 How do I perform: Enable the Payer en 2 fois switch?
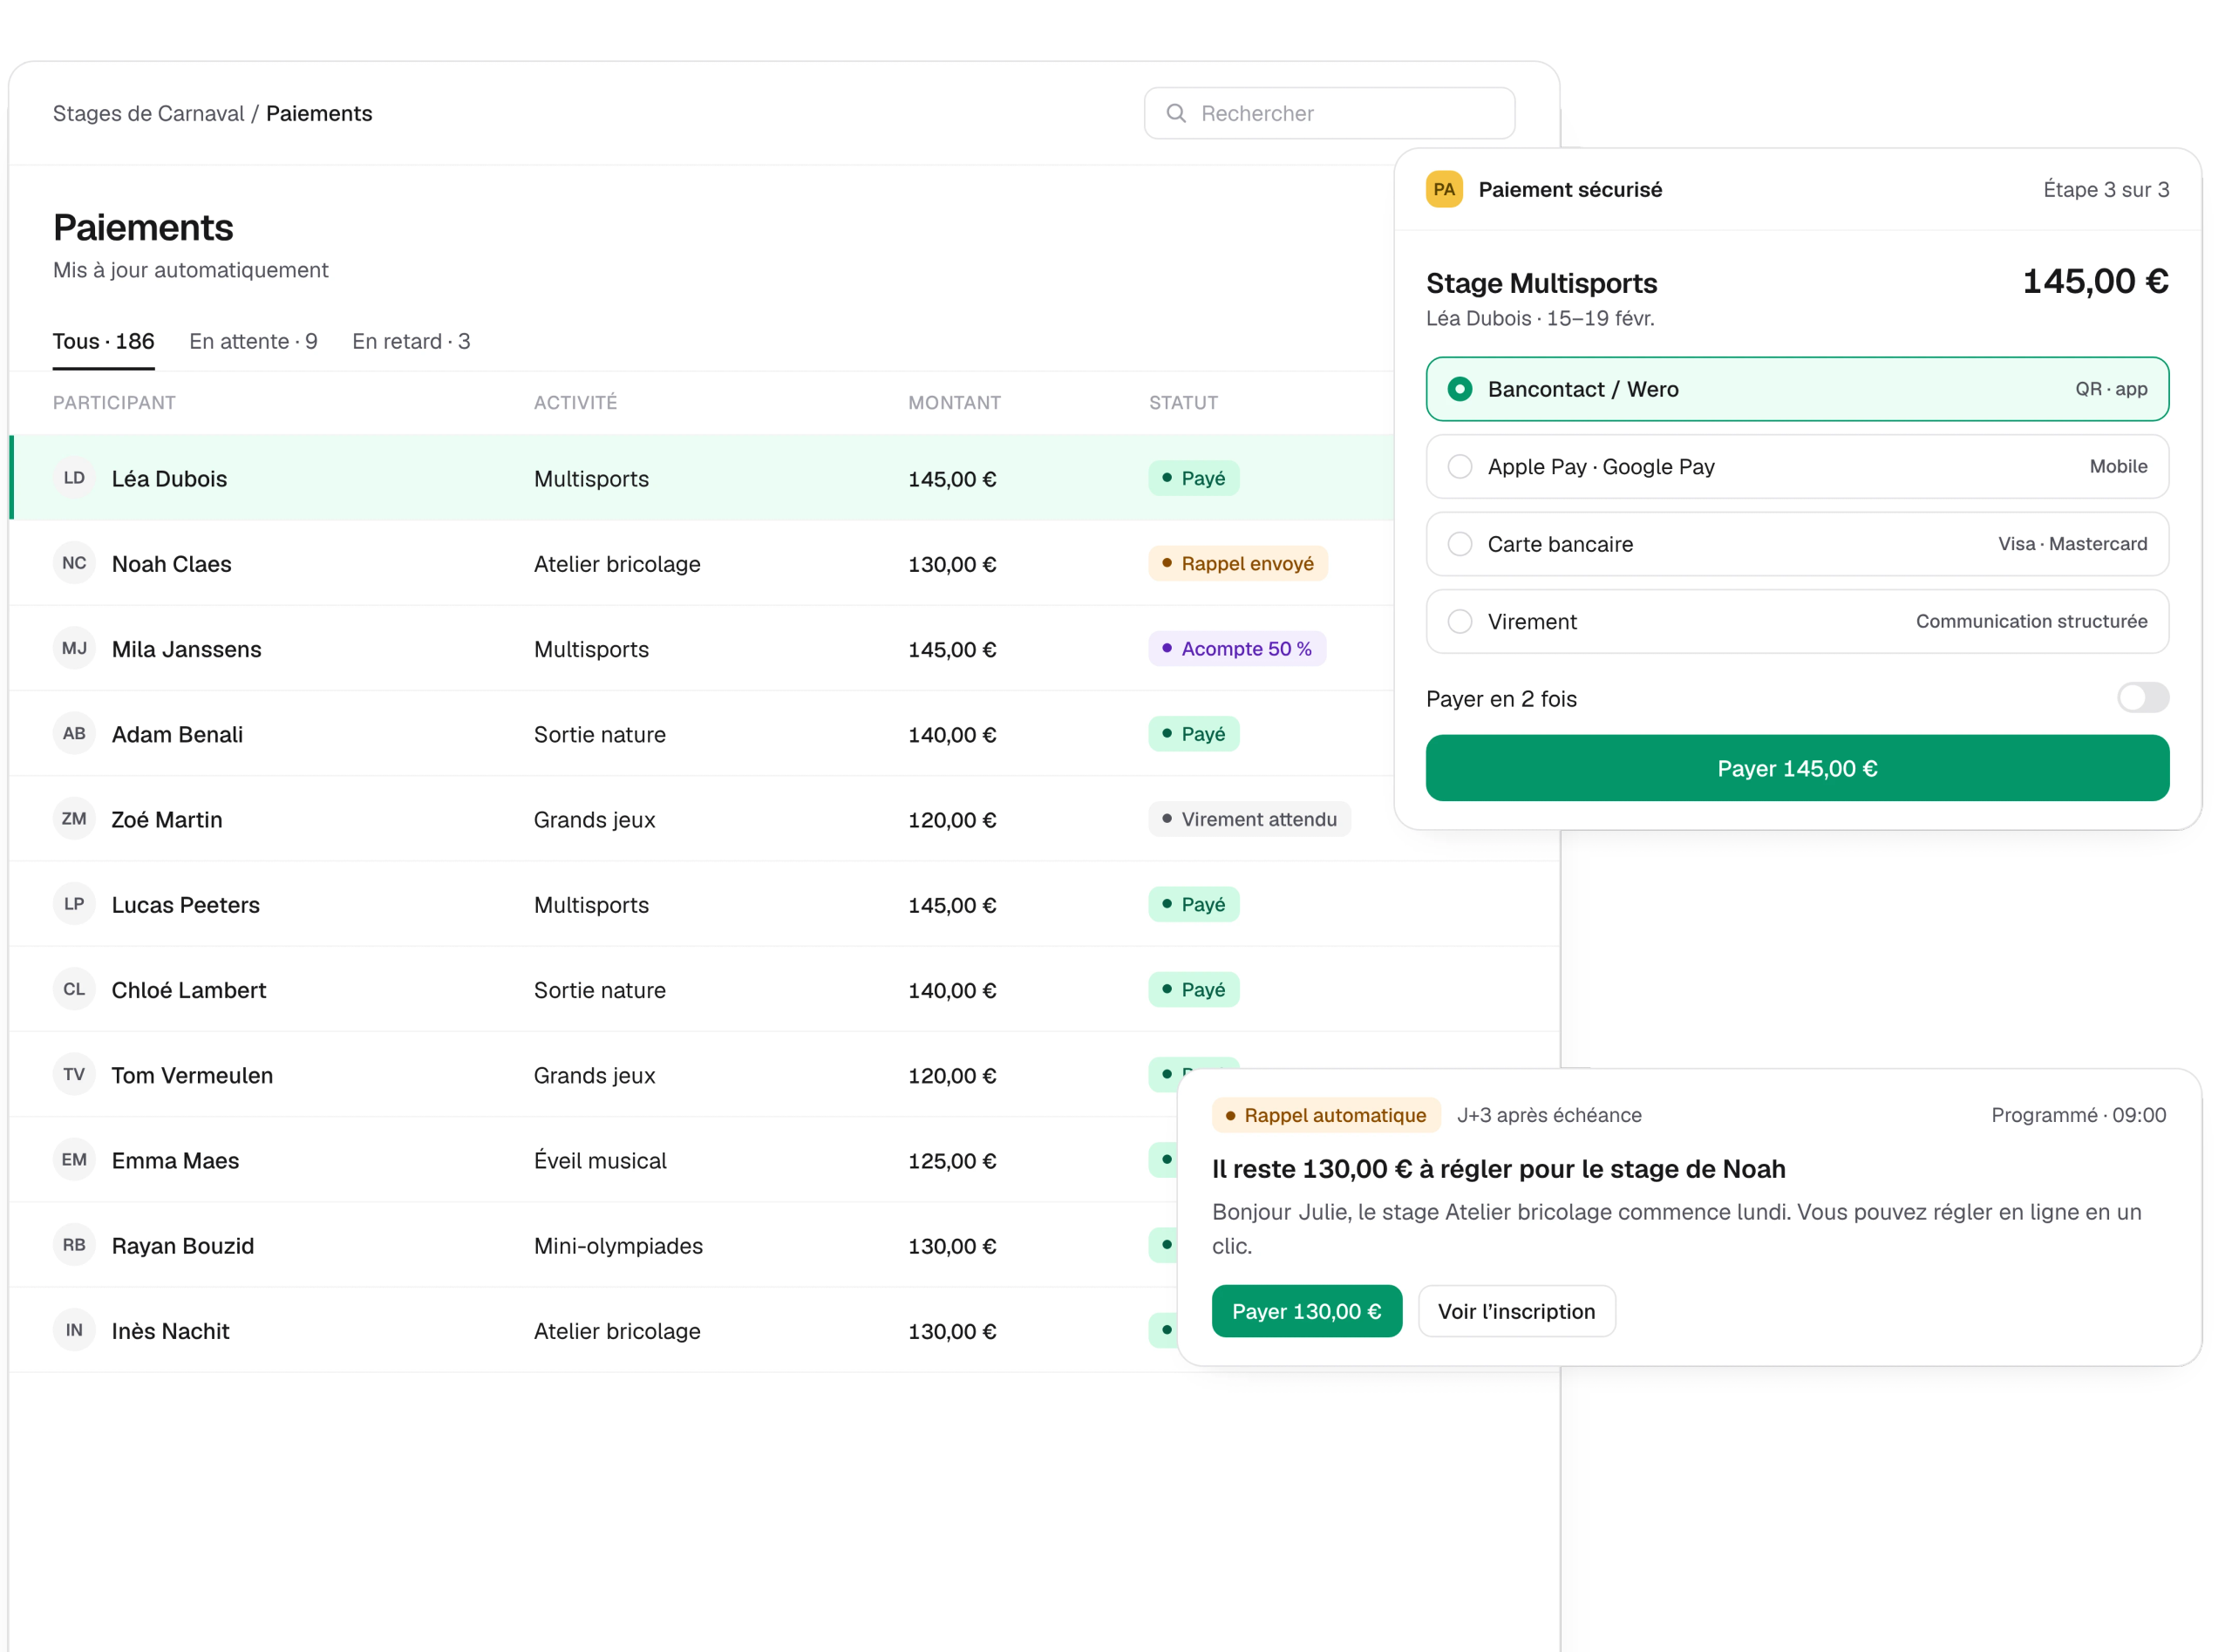pos(2142,698)
